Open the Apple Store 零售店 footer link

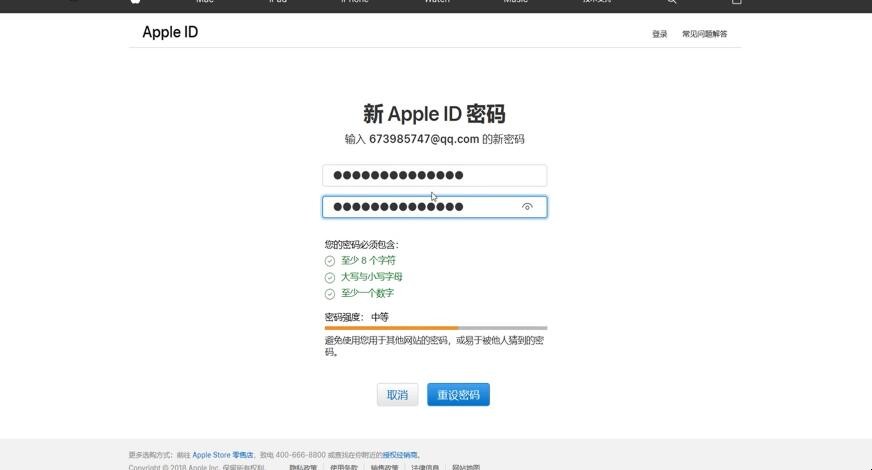pos(222,455)
